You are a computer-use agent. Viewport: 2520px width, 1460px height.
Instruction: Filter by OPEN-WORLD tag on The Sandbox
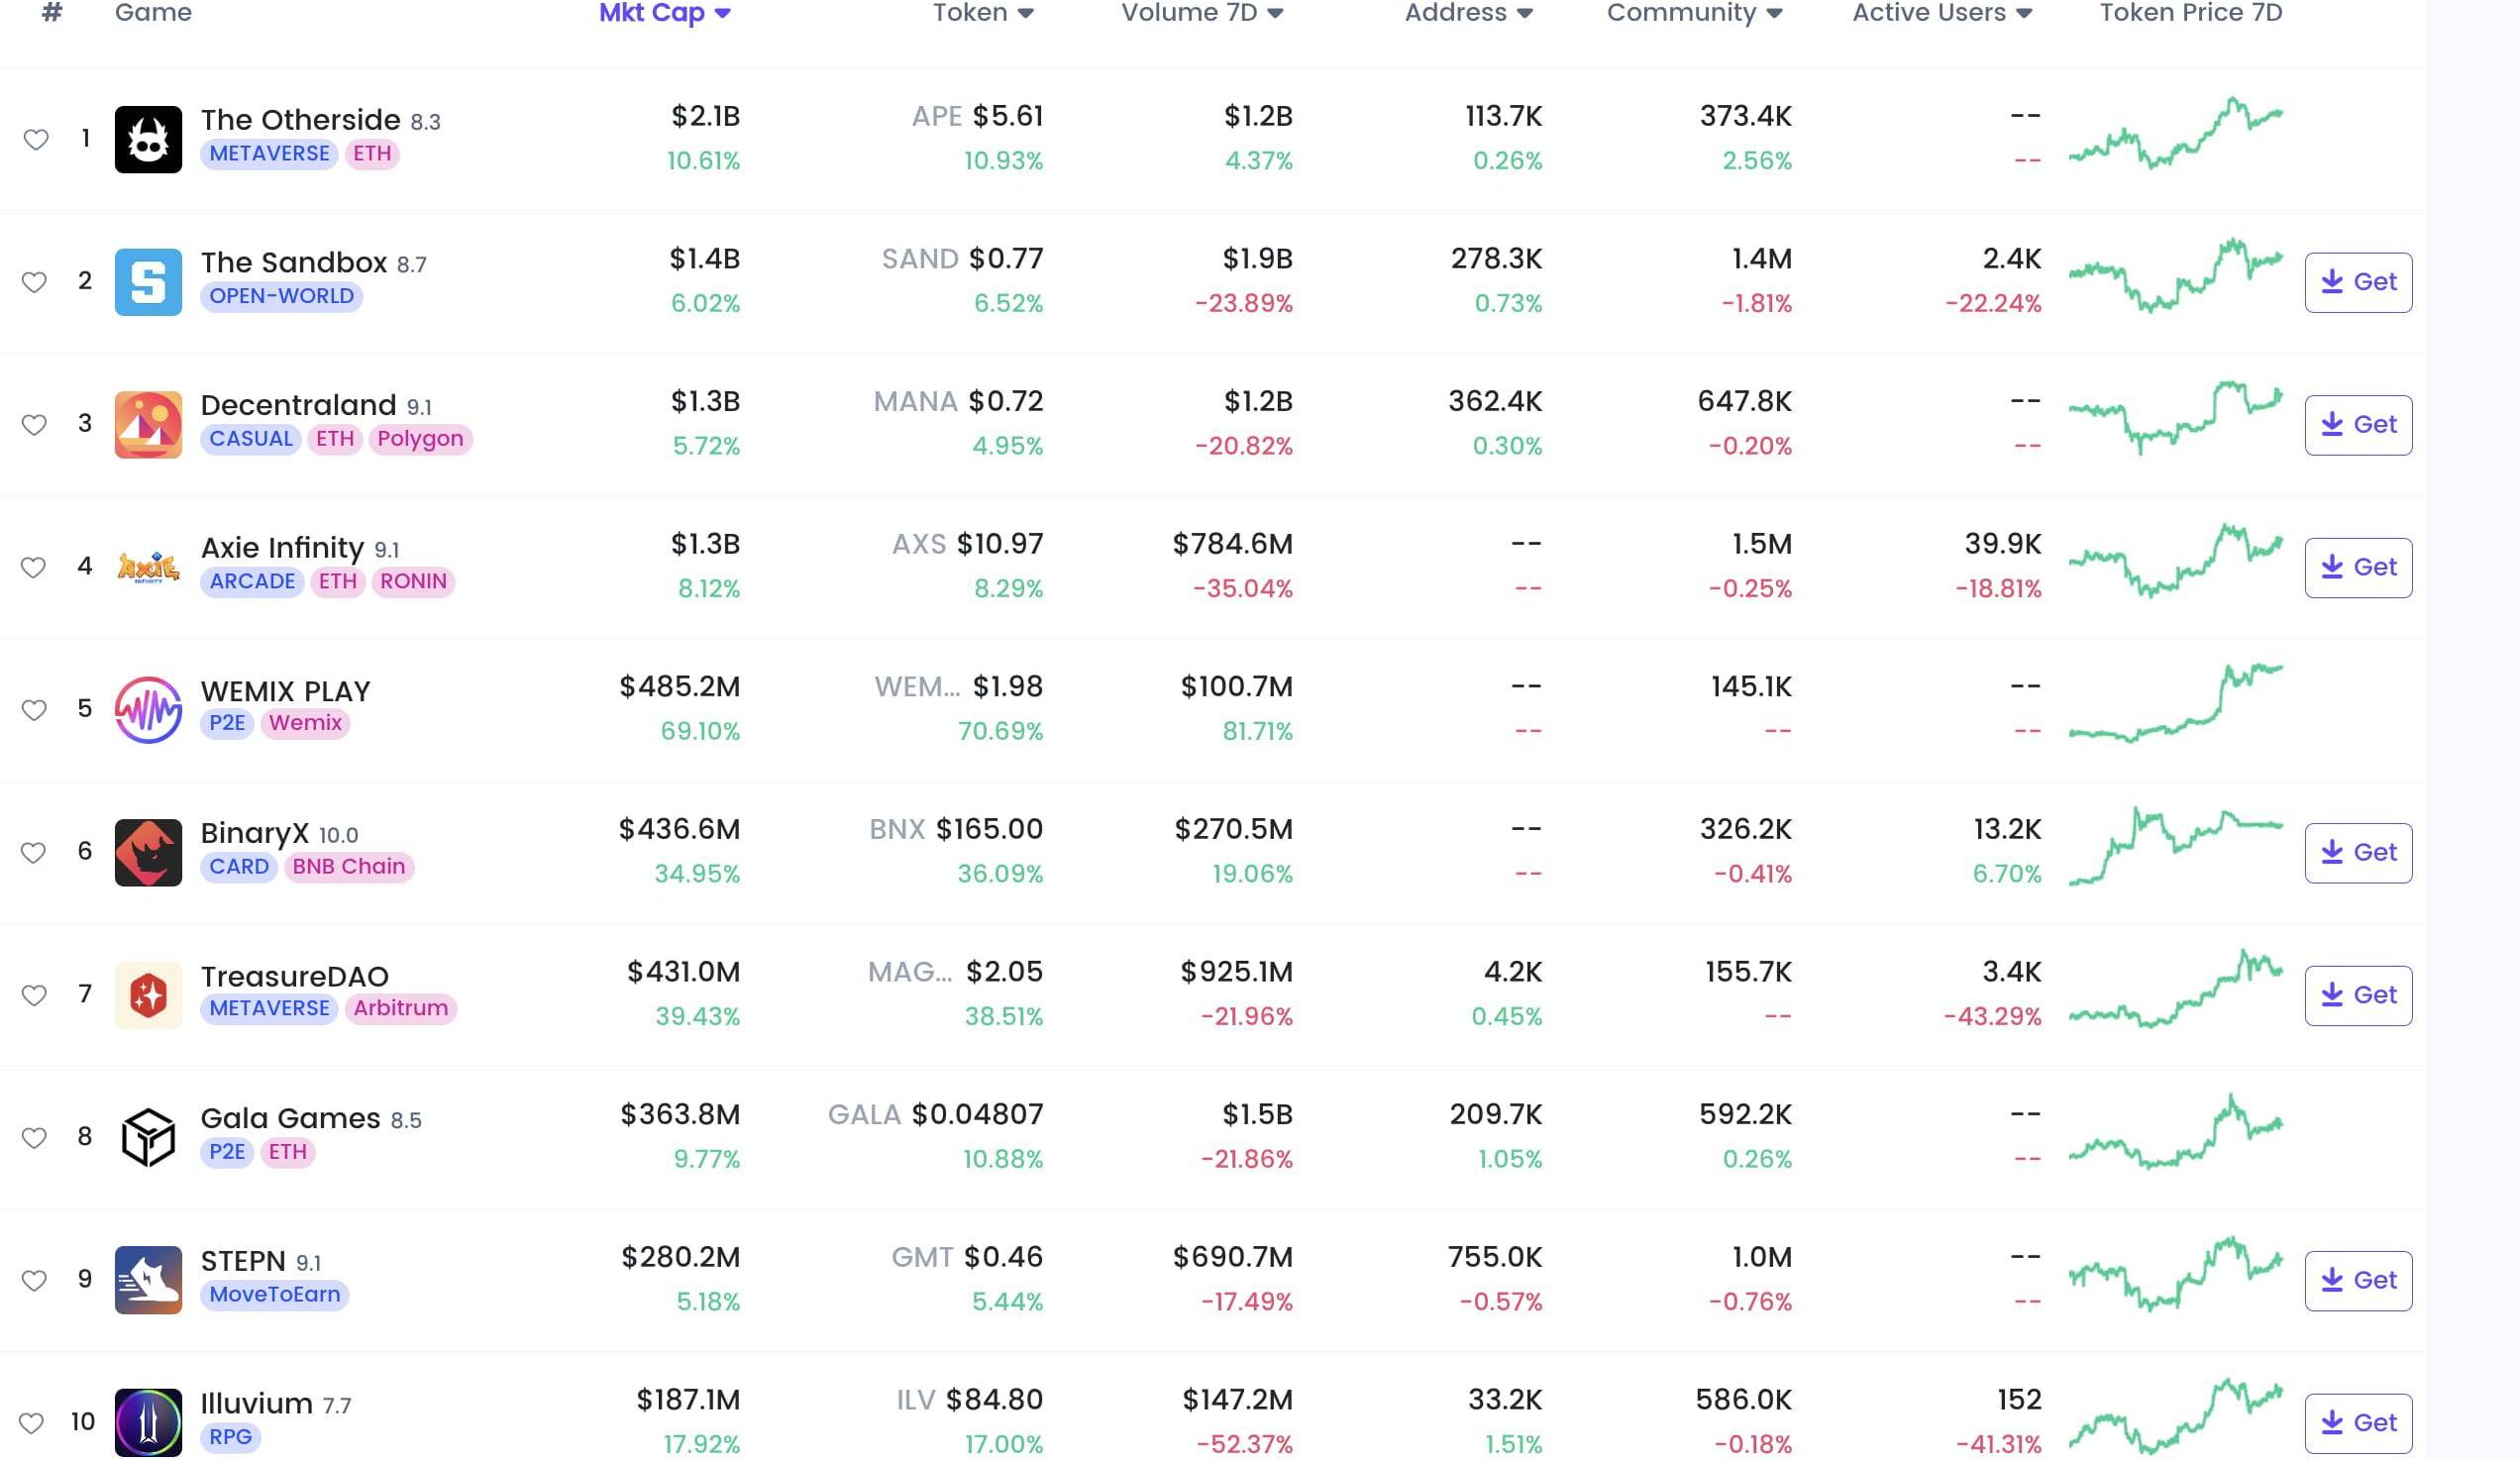(x=281, y=297)
